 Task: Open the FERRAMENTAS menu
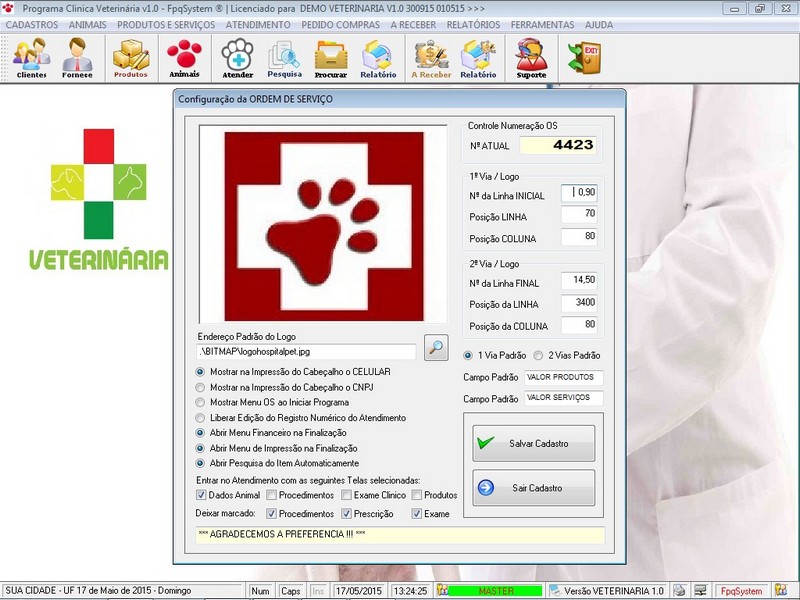click(x=542, y=25)
